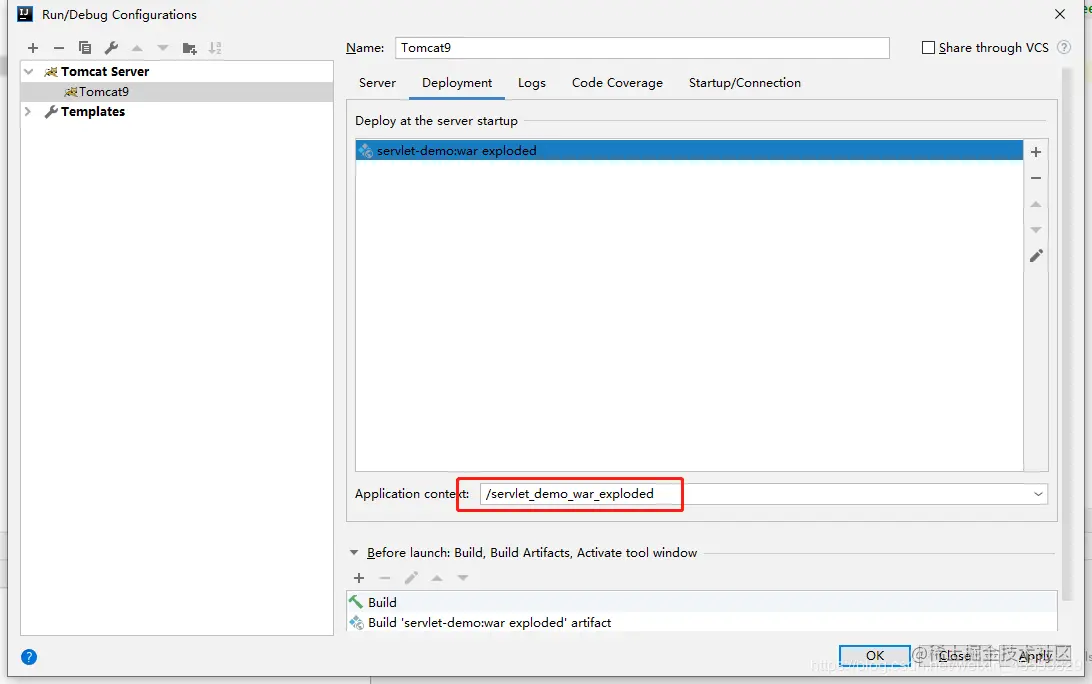Select the Templates node

[x=93, y=111]
